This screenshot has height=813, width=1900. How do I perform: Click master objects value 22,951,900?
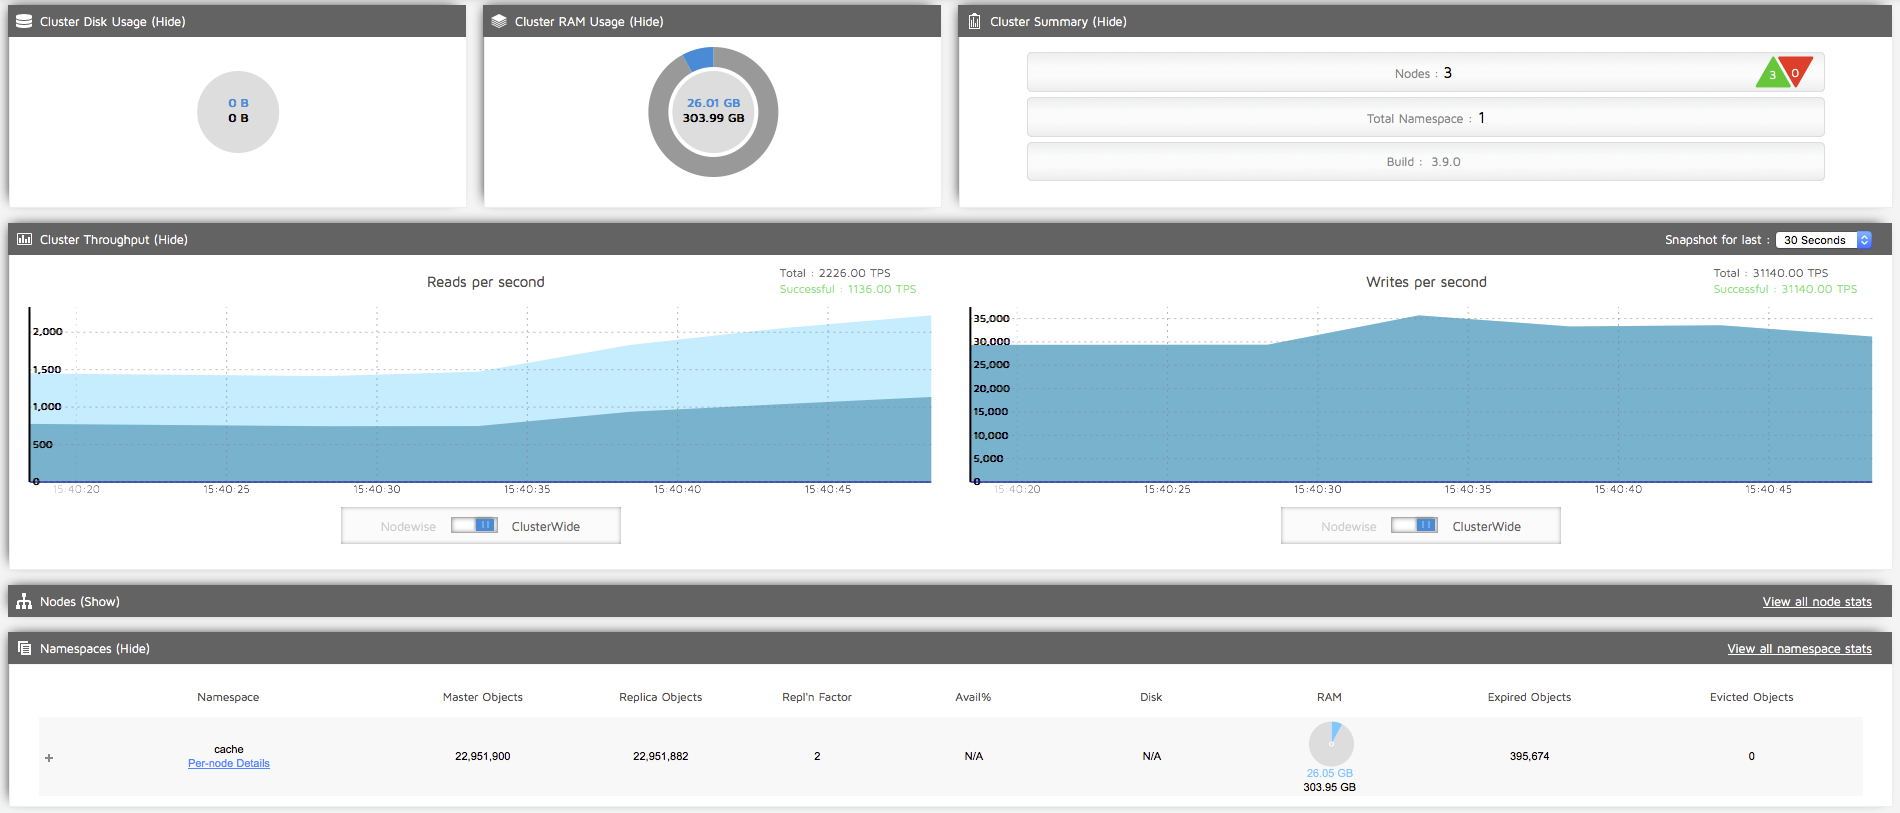(483, 756)
